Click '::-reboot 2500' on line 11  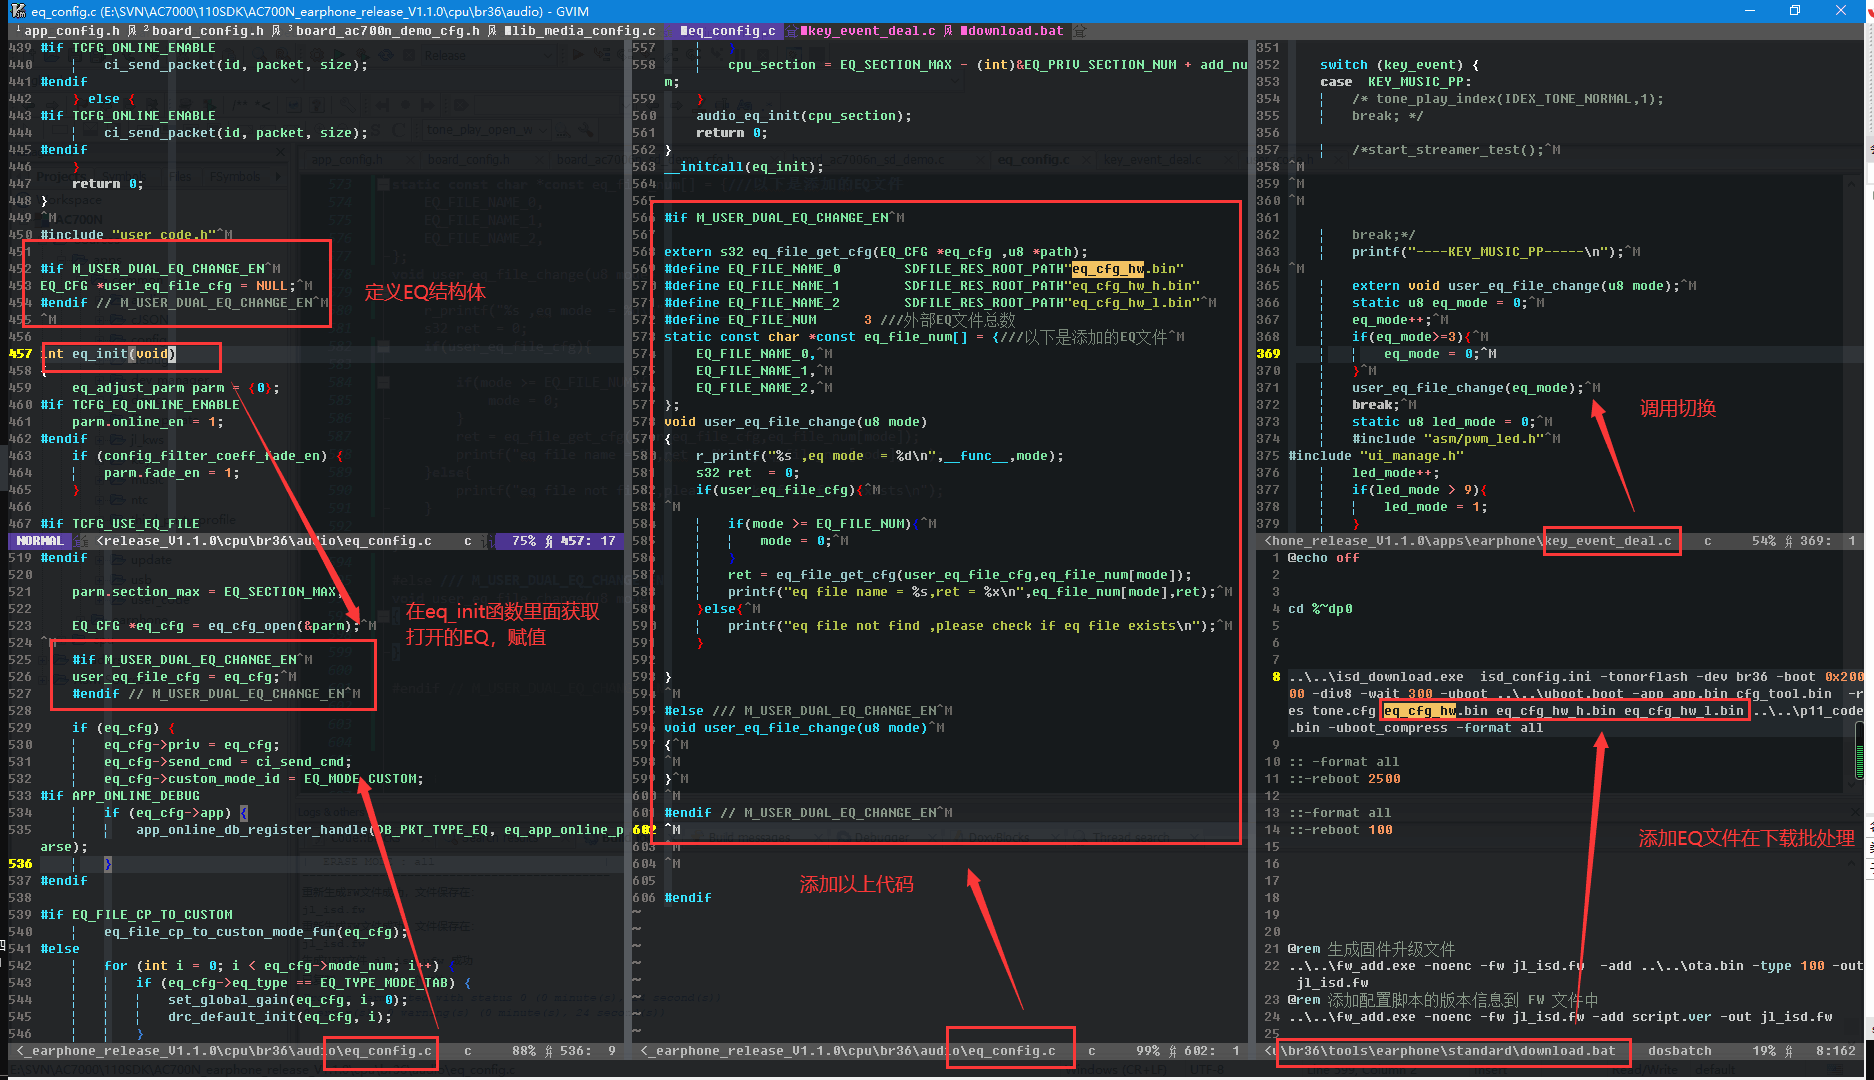tap(1344, 779)
